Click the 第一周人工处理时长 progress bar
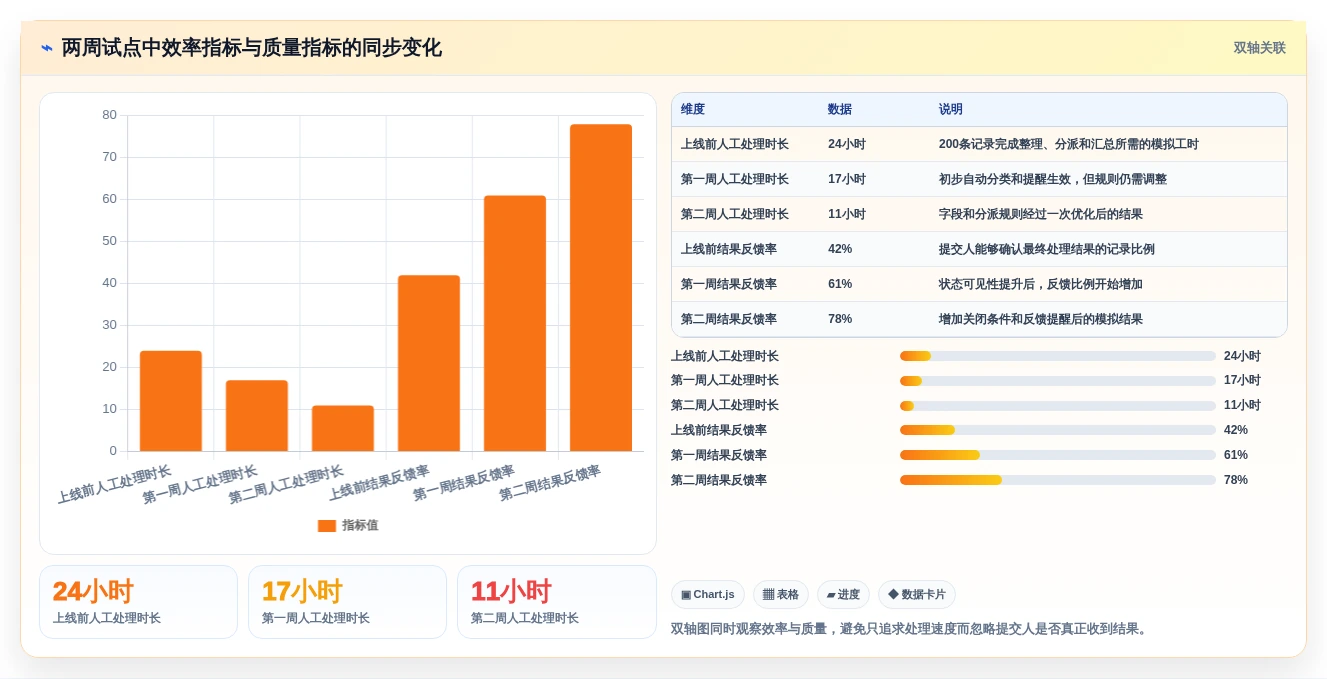The image size is (1327, 679). 1058,381
